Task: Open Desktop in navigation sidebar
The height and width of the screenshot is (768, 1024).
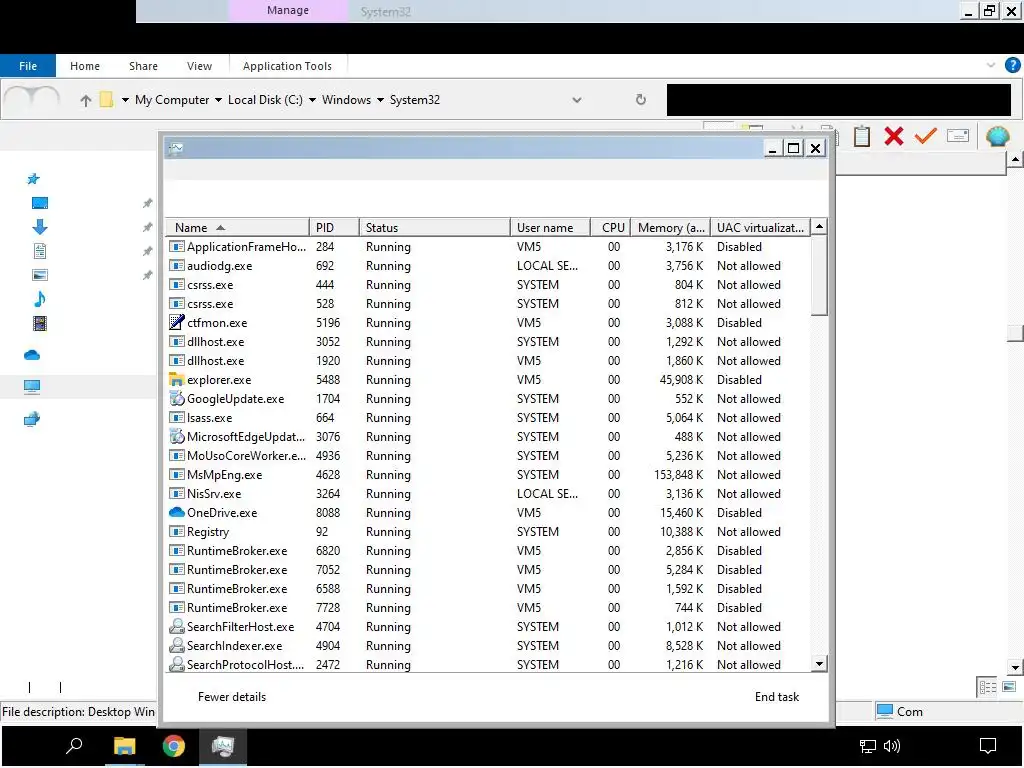Action: pyautogui.click(x=40, y=203)
